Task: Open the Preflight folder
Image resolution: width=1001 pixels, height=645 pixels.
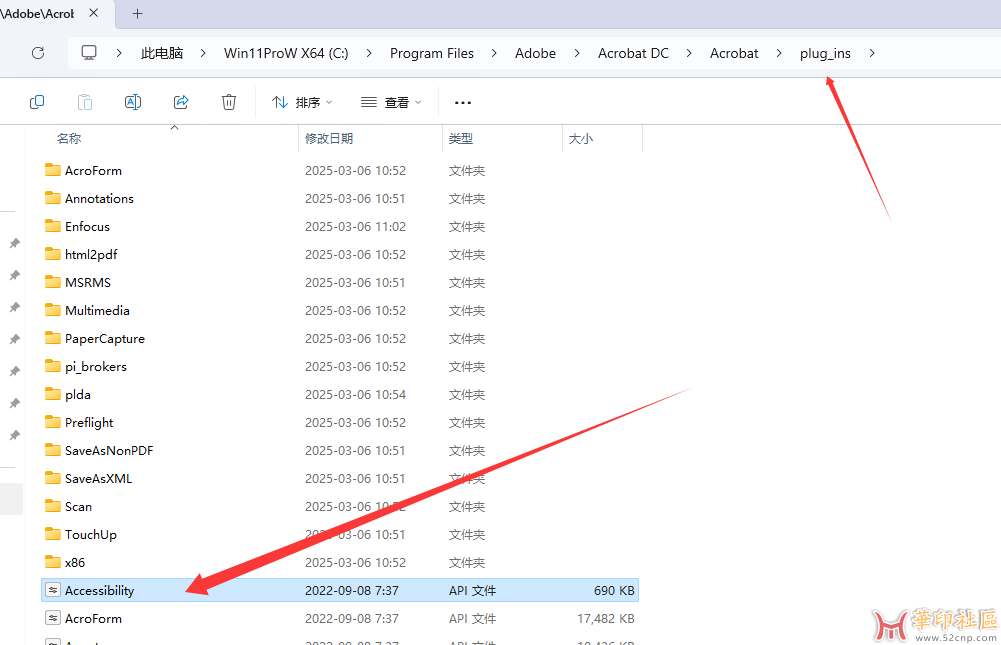Action: tap(89, 422)
